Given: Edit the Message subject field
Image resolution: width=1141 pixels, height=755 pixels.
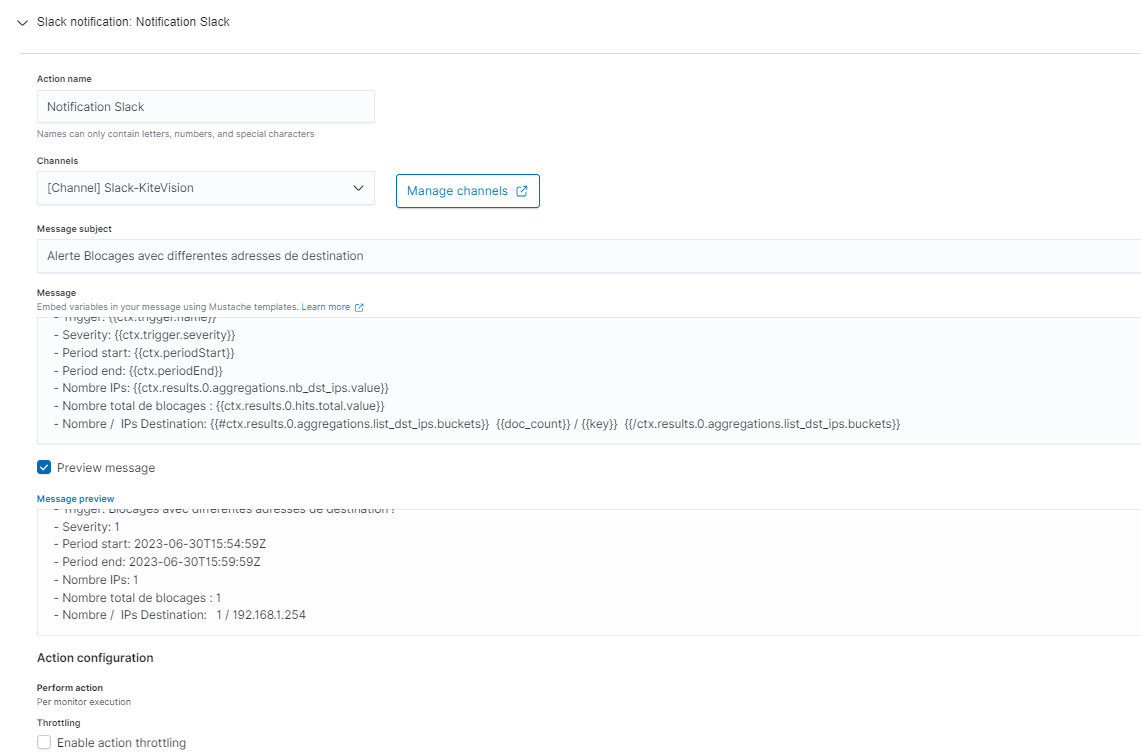Looking at the screenshot, I should coord(588,256).
